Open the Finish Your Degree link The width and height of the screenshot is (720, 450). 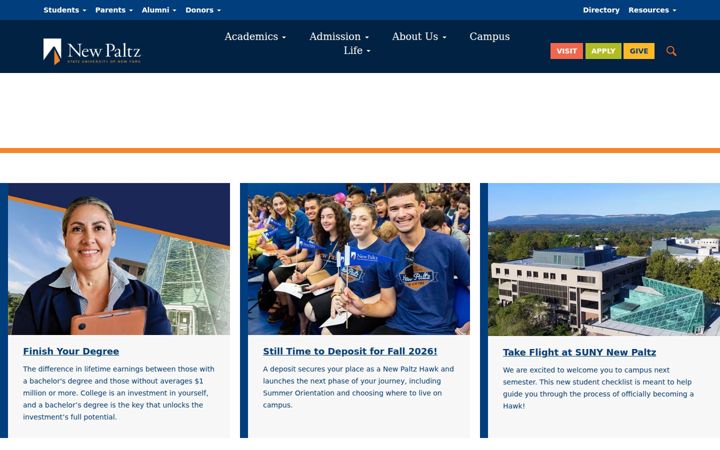pyautogui.click(x=71, y=351)
